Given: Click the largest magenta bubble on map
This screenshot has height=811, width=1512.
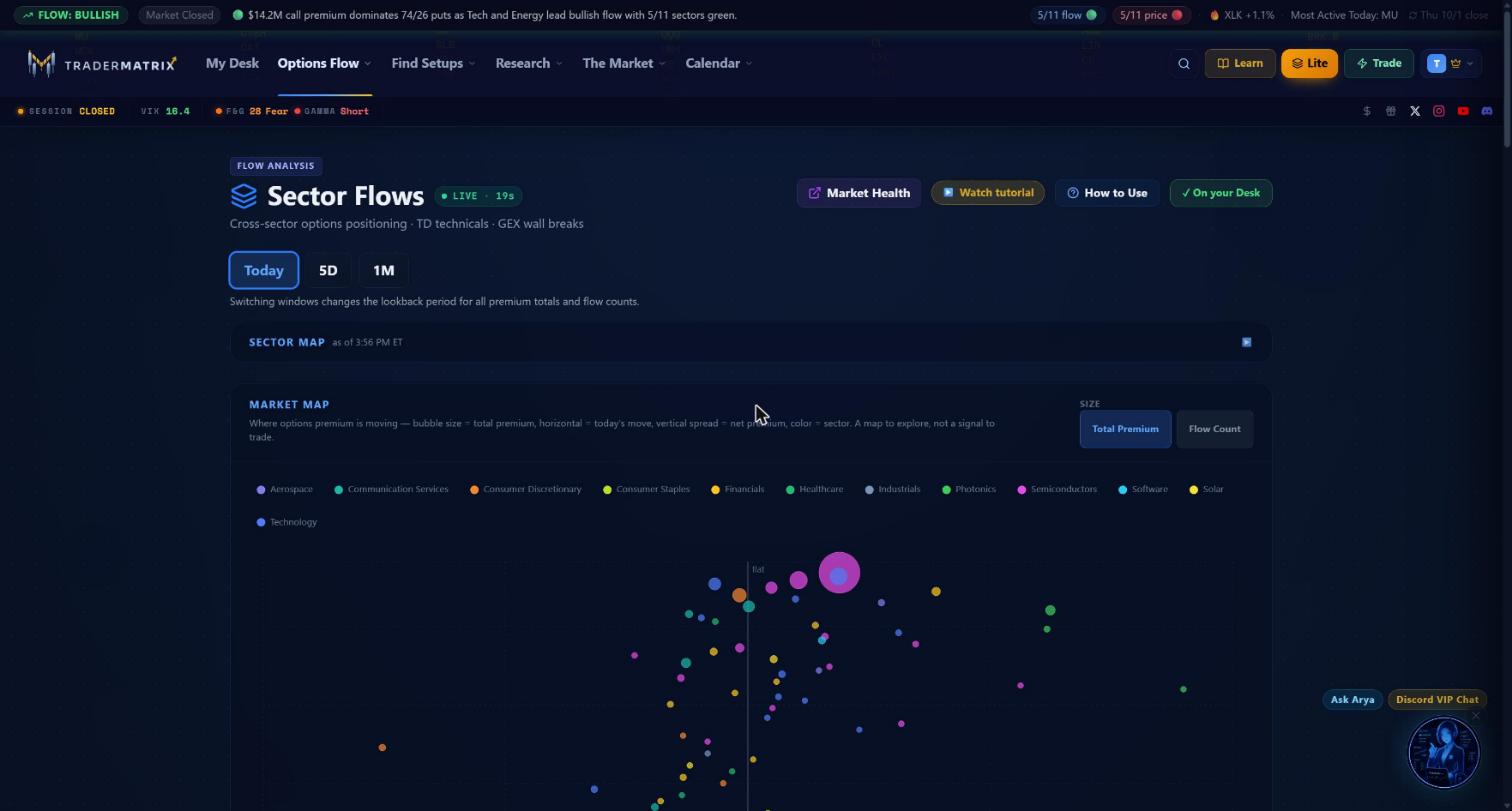Looking at the screenshot, I should (839, 573).
